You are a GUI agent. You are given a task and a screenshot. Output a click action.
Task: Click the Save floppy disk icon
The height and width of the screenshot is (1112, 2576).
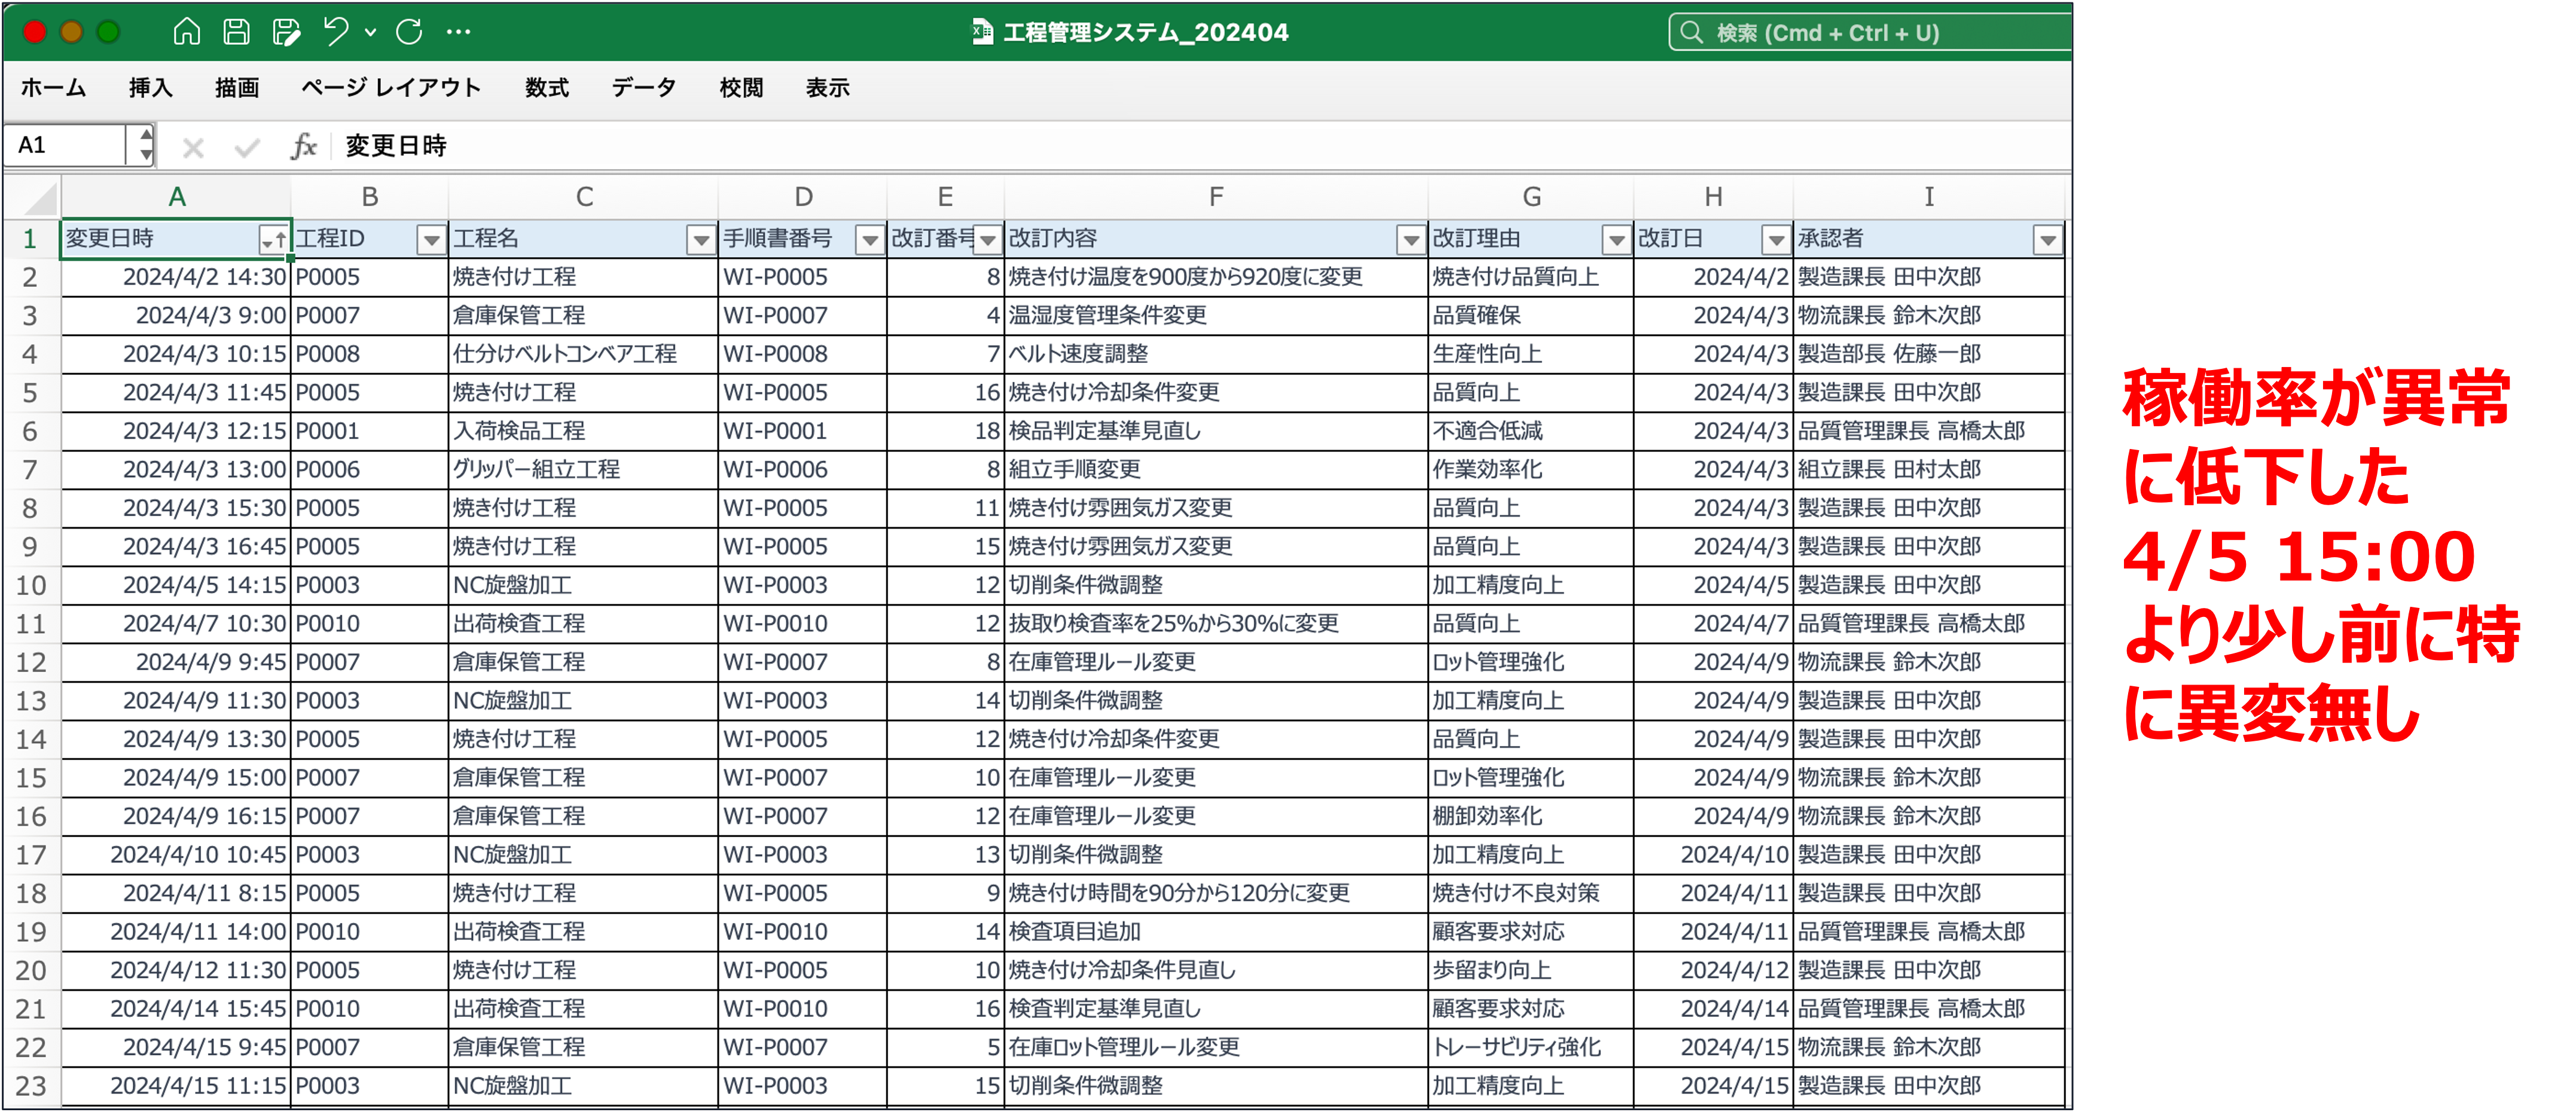[x=236, y=32]
